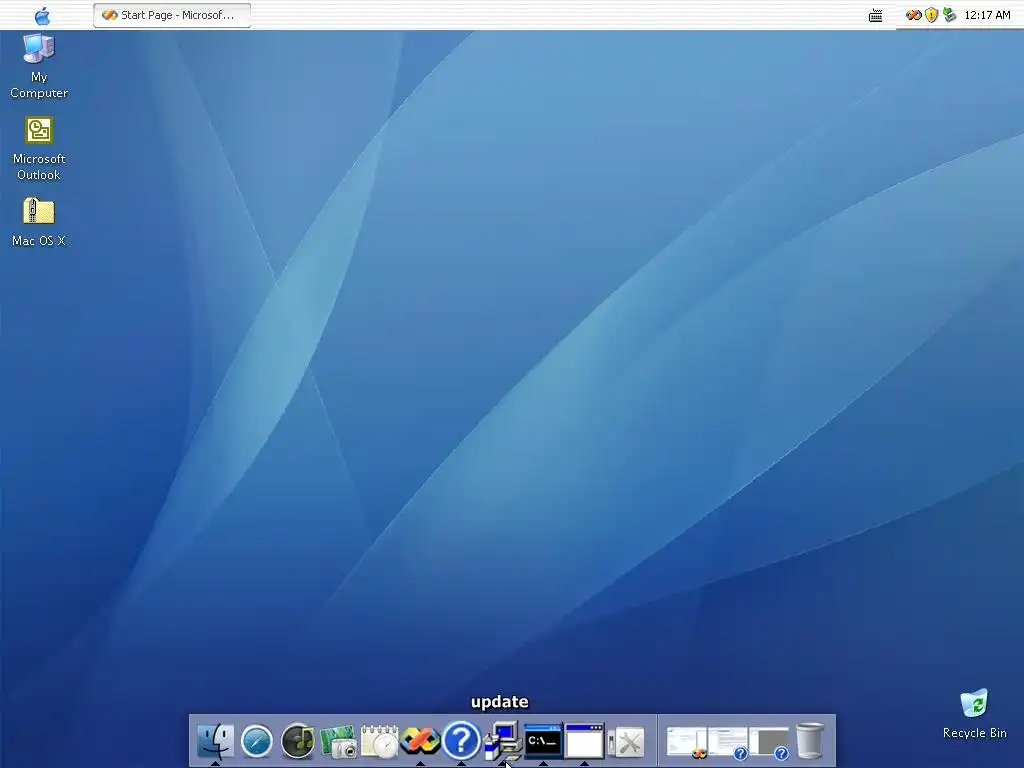This screenshot has width=1024, height=768.
Task: Open the iTunes music note dock icon
Action: point(298,741)
